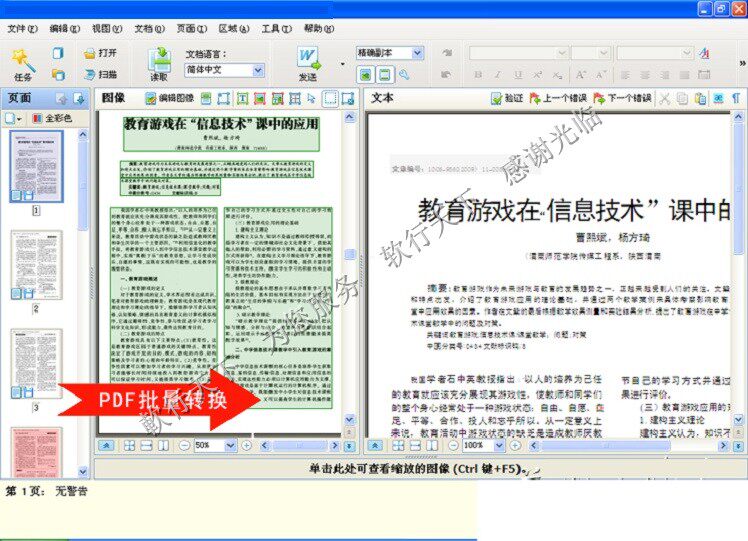Open the 编辑 menu
This screenshot has width=748, height=541.
coord(64,29)
